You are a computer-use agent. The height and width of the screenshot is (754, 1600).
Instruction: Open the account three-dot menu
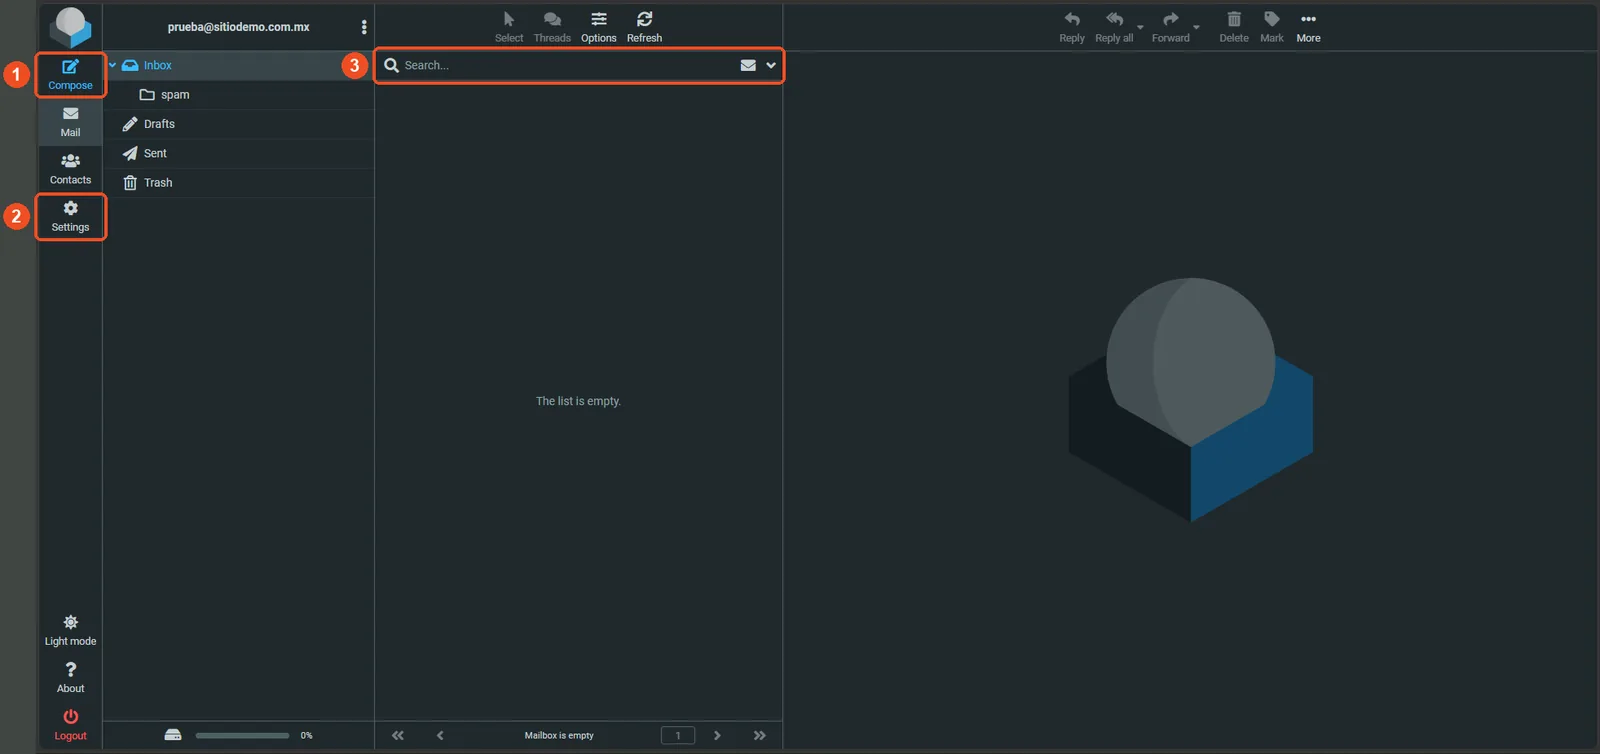[x=364, y=27]
